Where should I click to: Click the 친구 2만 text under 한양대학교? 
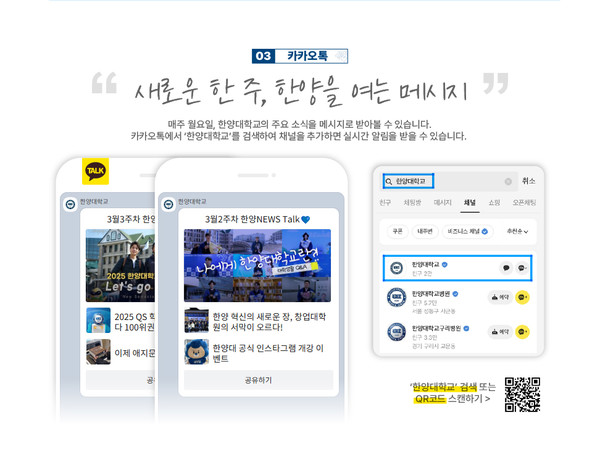tap(422, 273)
